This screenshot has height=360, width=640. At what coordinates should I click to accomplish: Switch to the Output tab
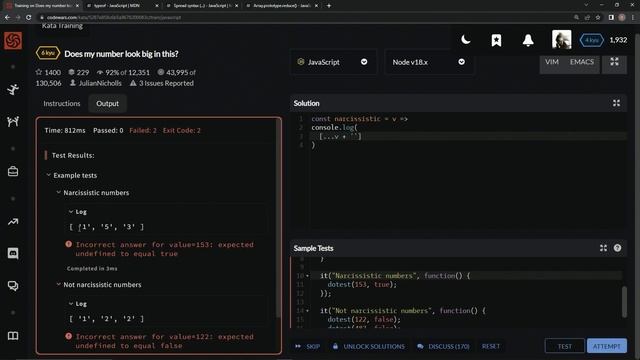click(x=107, y=104)
